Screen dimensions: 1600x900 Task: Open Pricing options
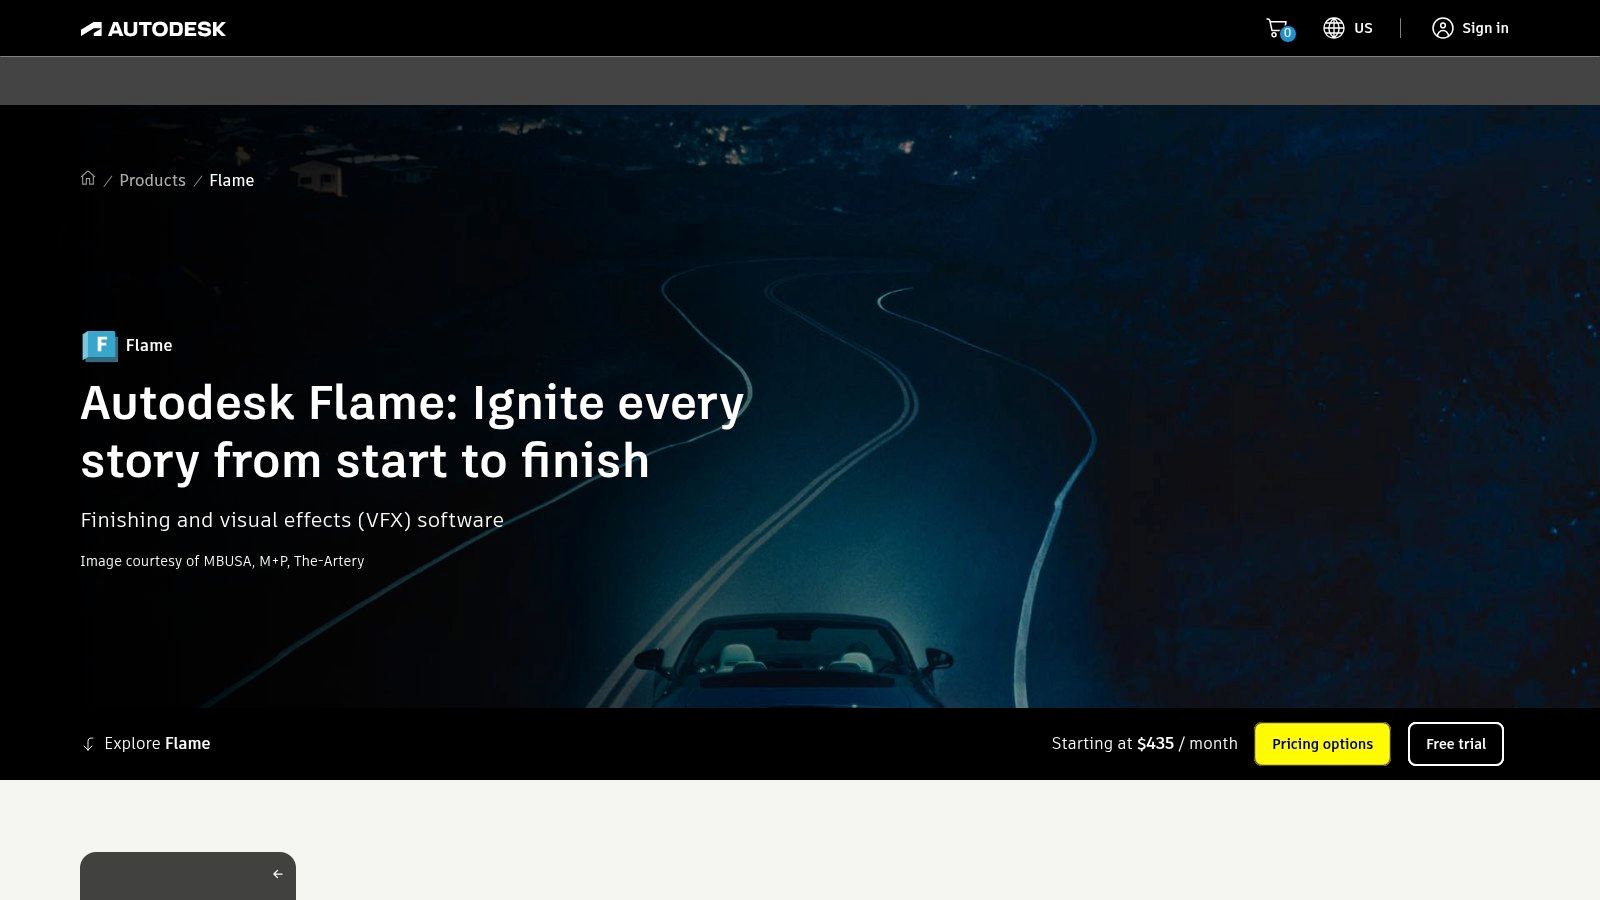click(x=1322, y=744)
